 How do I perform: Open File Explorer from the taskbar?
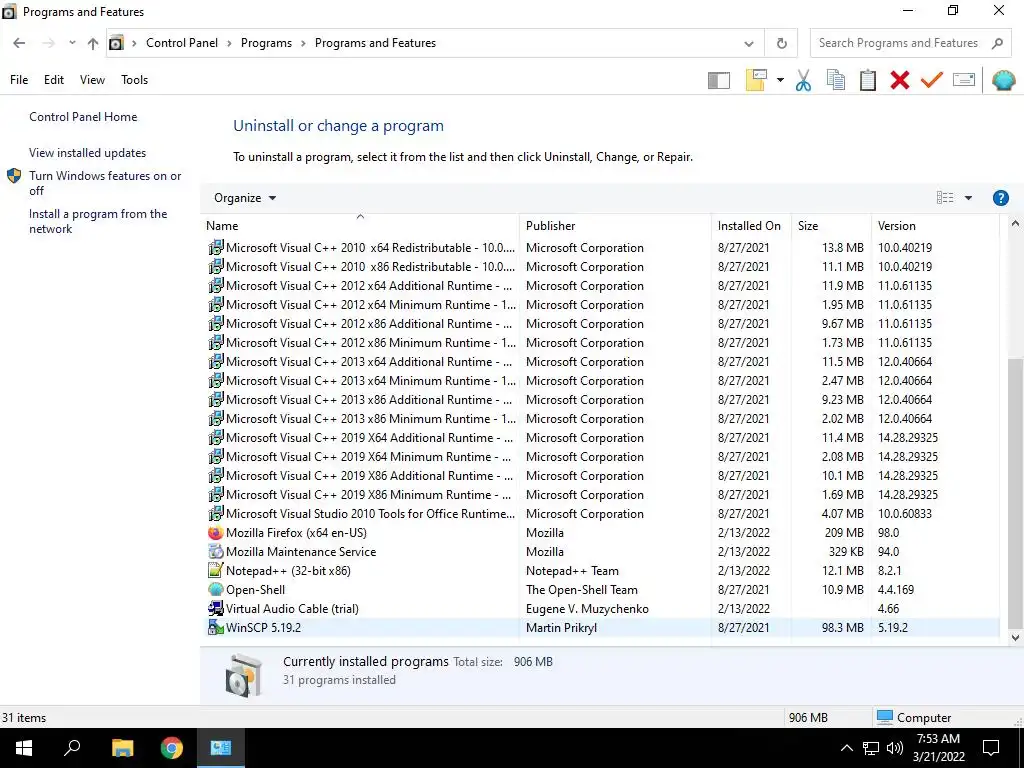[x=122, y=748]
